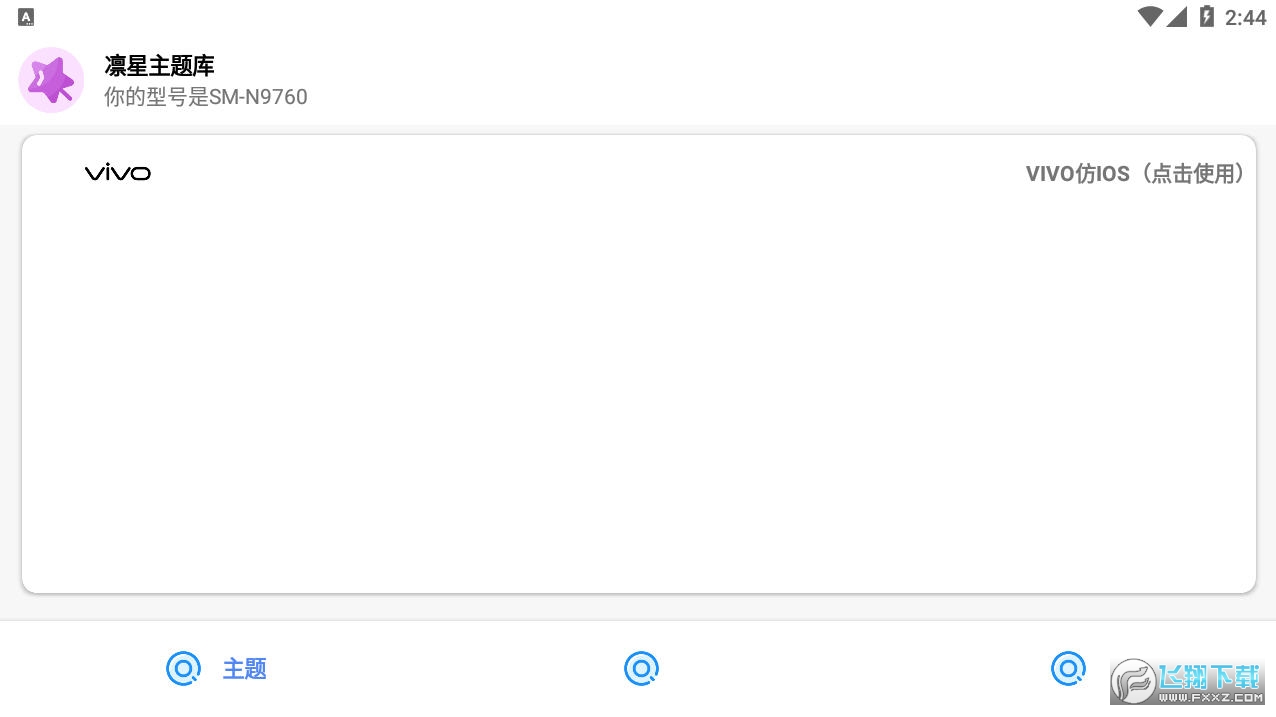The image size is (1276, 717).
Task: Tap the battery charging status icon
Action: coord(1207,16)
